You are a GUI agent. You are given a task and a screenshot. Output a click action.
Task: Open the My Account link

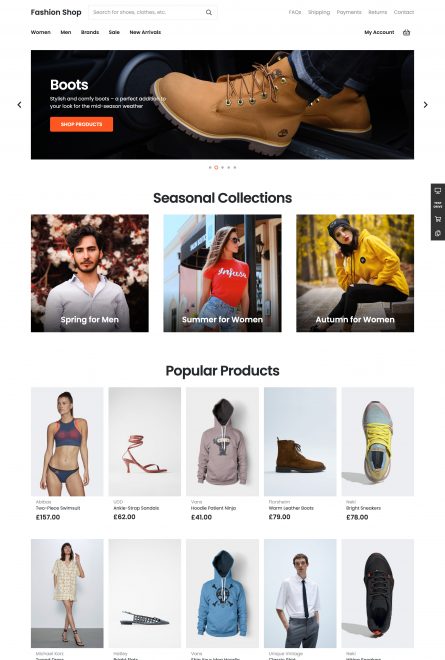pyautogui.click(x=379, y=32)
